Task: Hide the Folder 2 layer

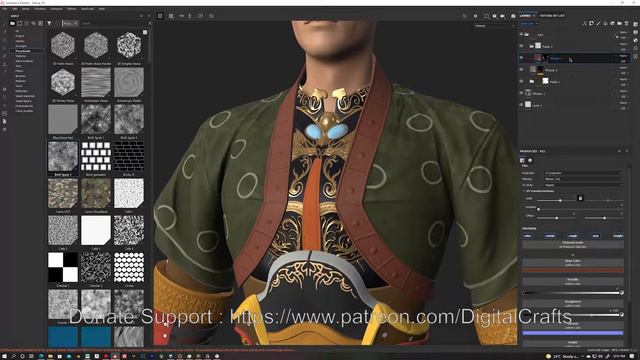Action: click(x=521, y=46)
